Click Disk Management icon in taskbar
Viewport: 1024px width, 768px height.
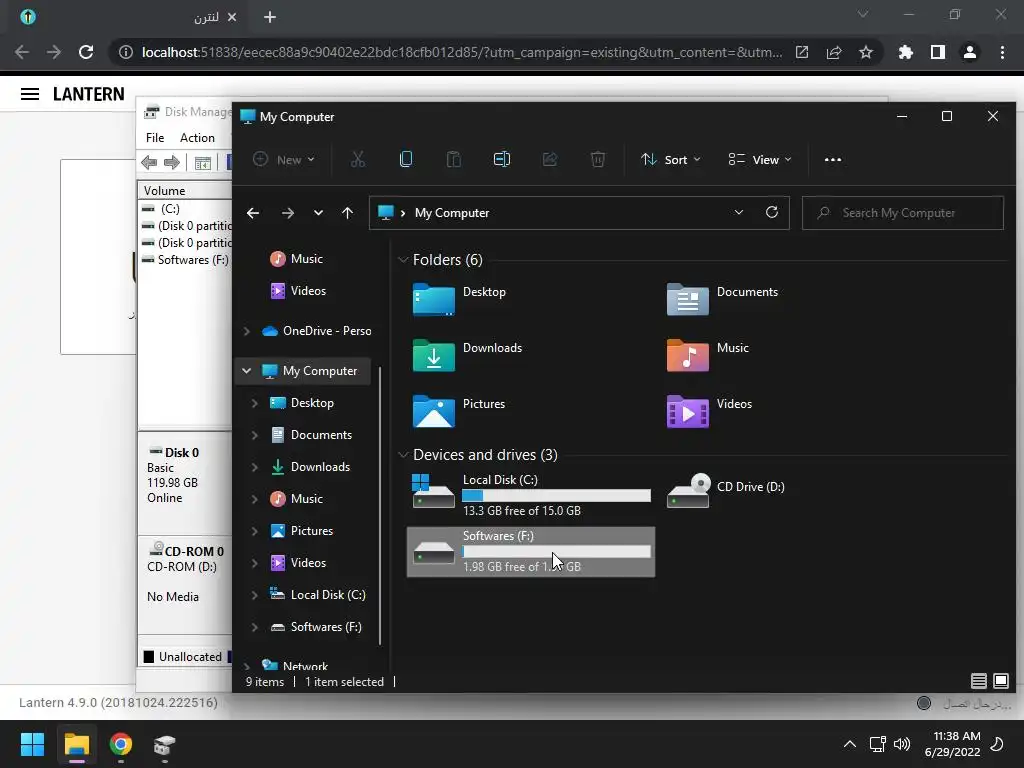[x=164, y=745]
